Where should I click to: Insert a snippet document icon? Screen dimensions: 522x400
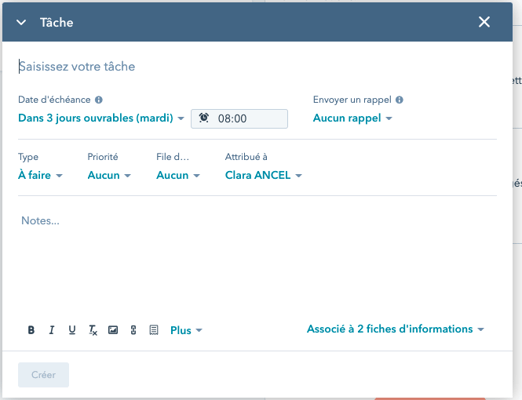[154, 330]
